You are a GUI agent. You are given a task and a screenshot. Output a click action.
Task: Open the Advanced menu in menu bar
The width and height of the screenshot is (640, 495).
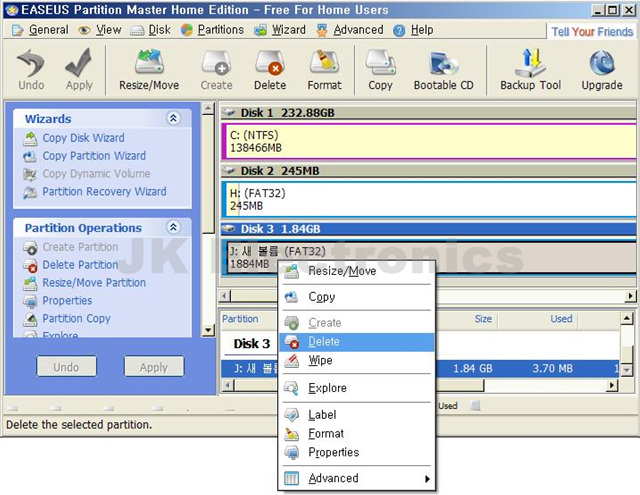350,30
